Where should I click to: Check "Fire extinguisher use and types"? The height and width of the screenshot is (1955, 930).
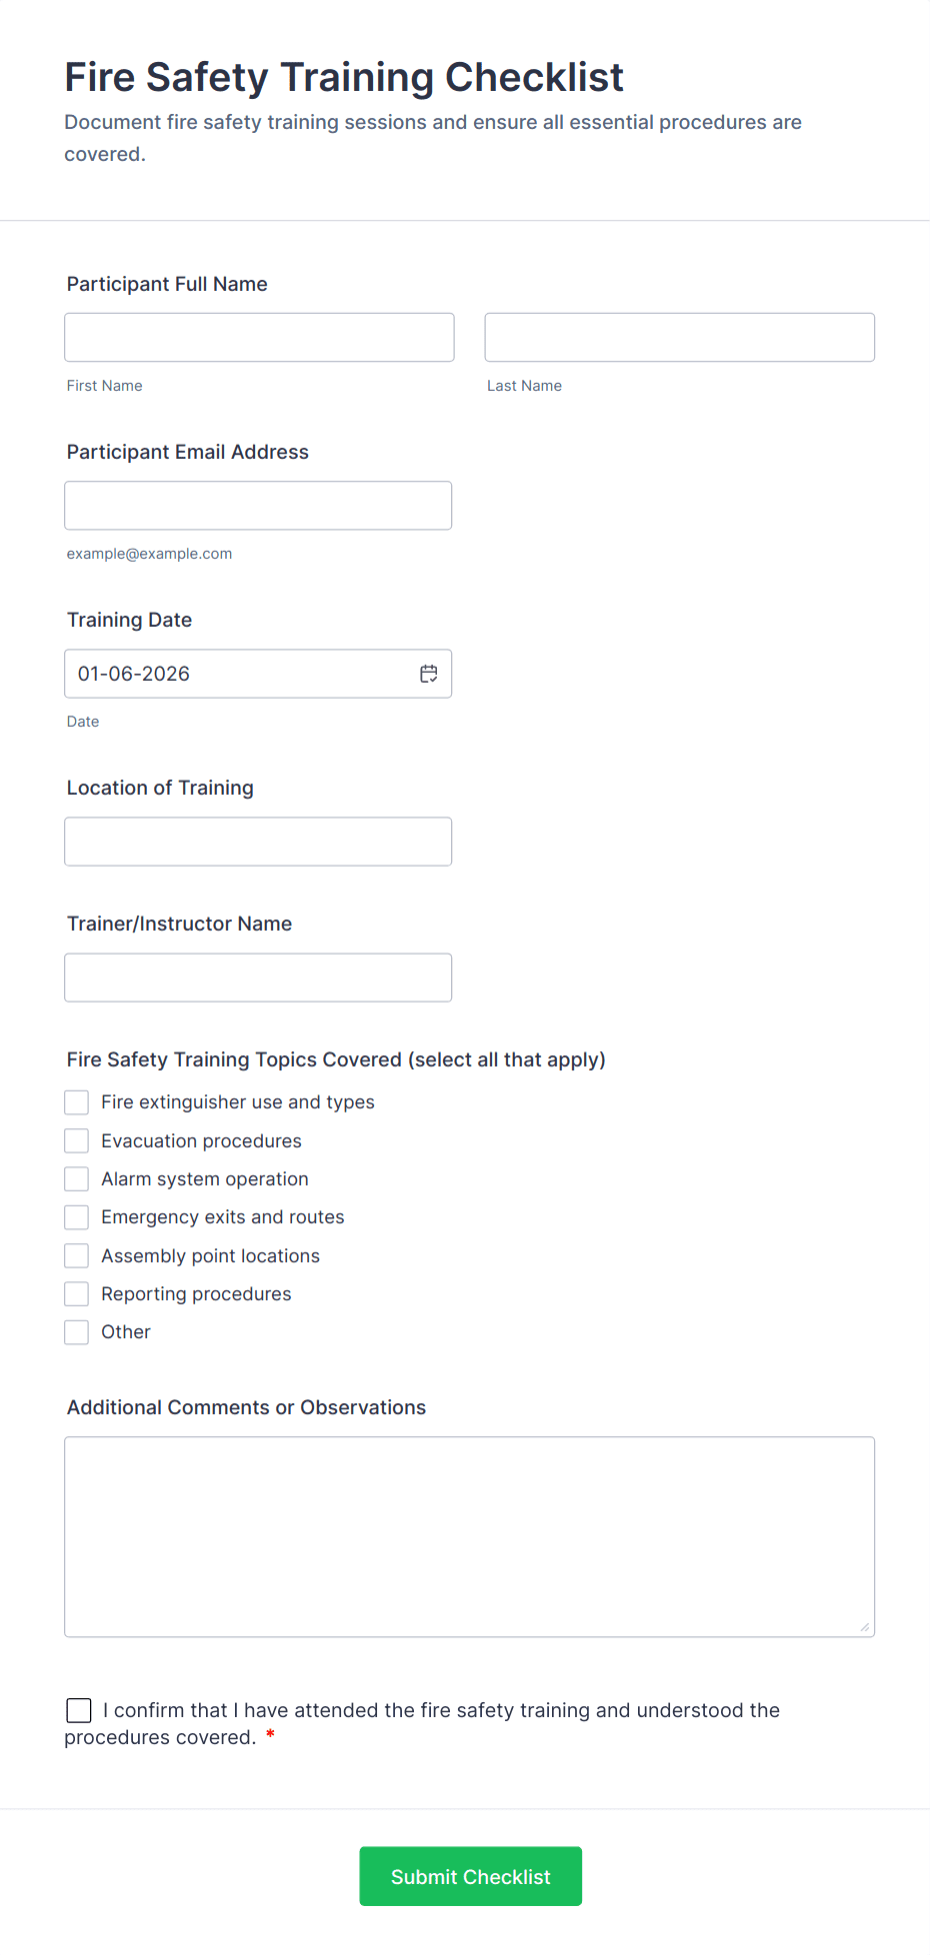pyautogui.click(x=76, y=1101)
